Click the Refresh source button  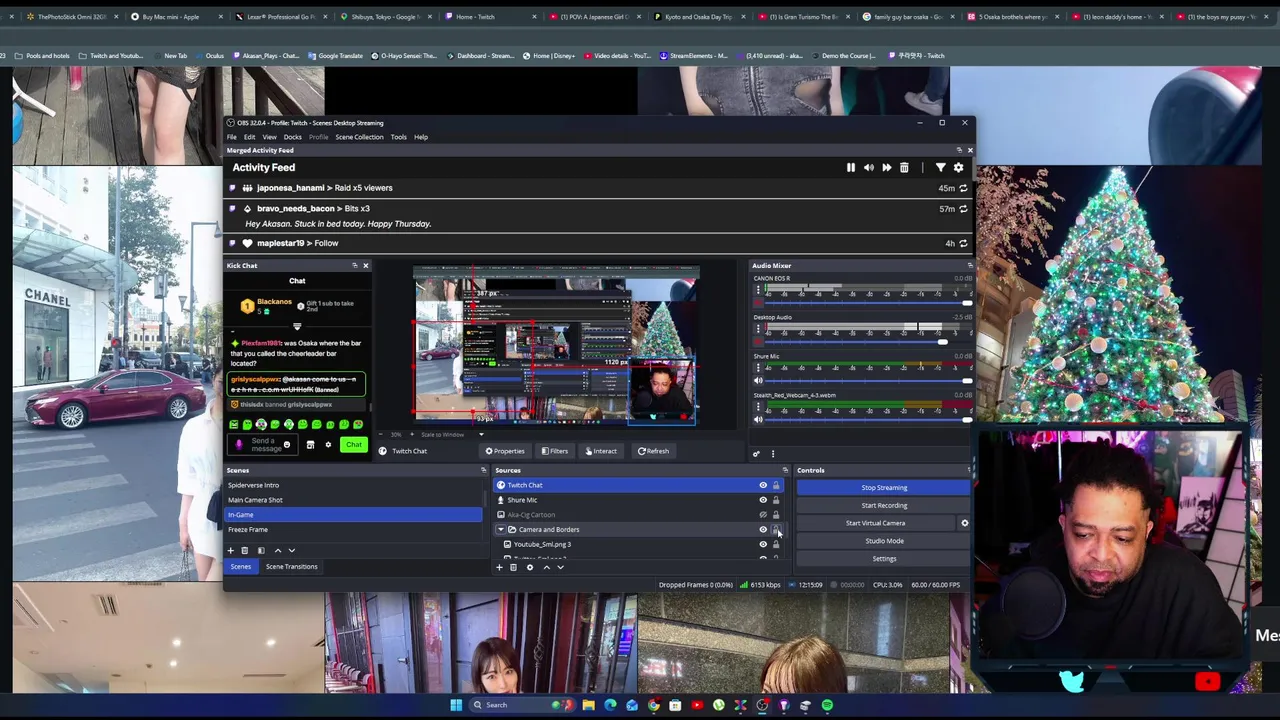[653, 451]
